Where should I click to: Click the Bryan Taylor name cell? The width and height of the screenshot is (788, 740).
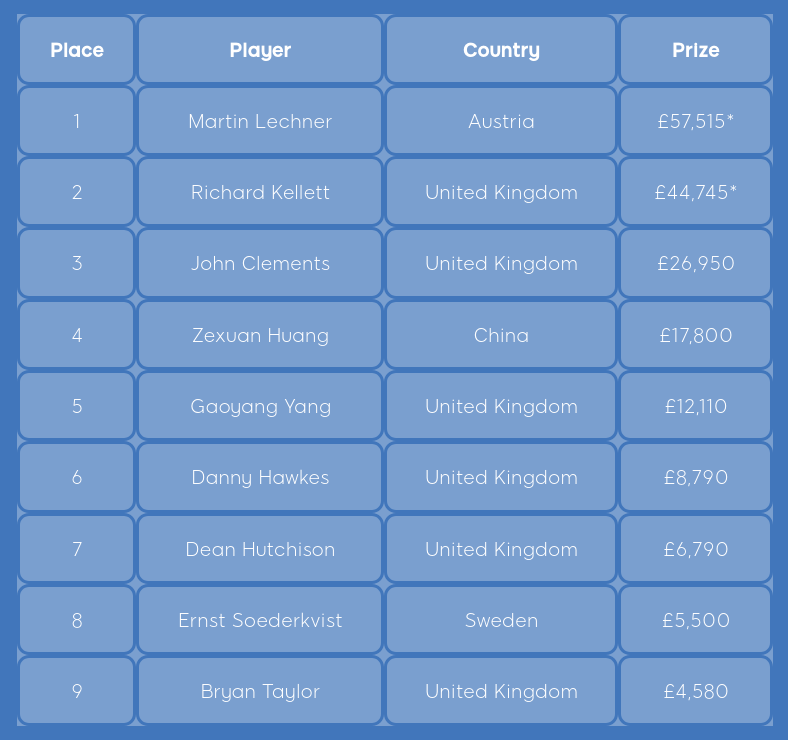click(260, 691)
